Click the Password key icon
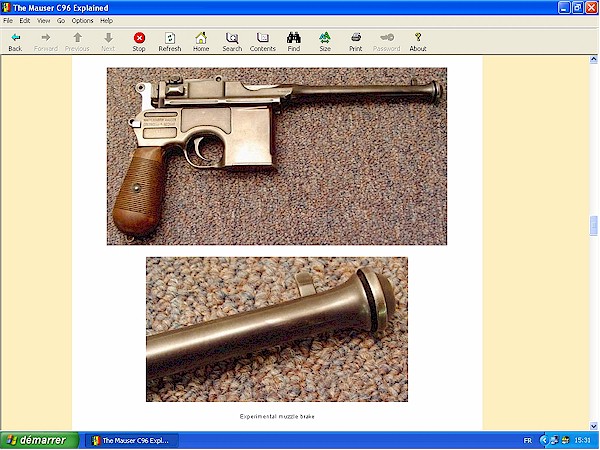Screen dimensions: 600x450 [386, 42]
